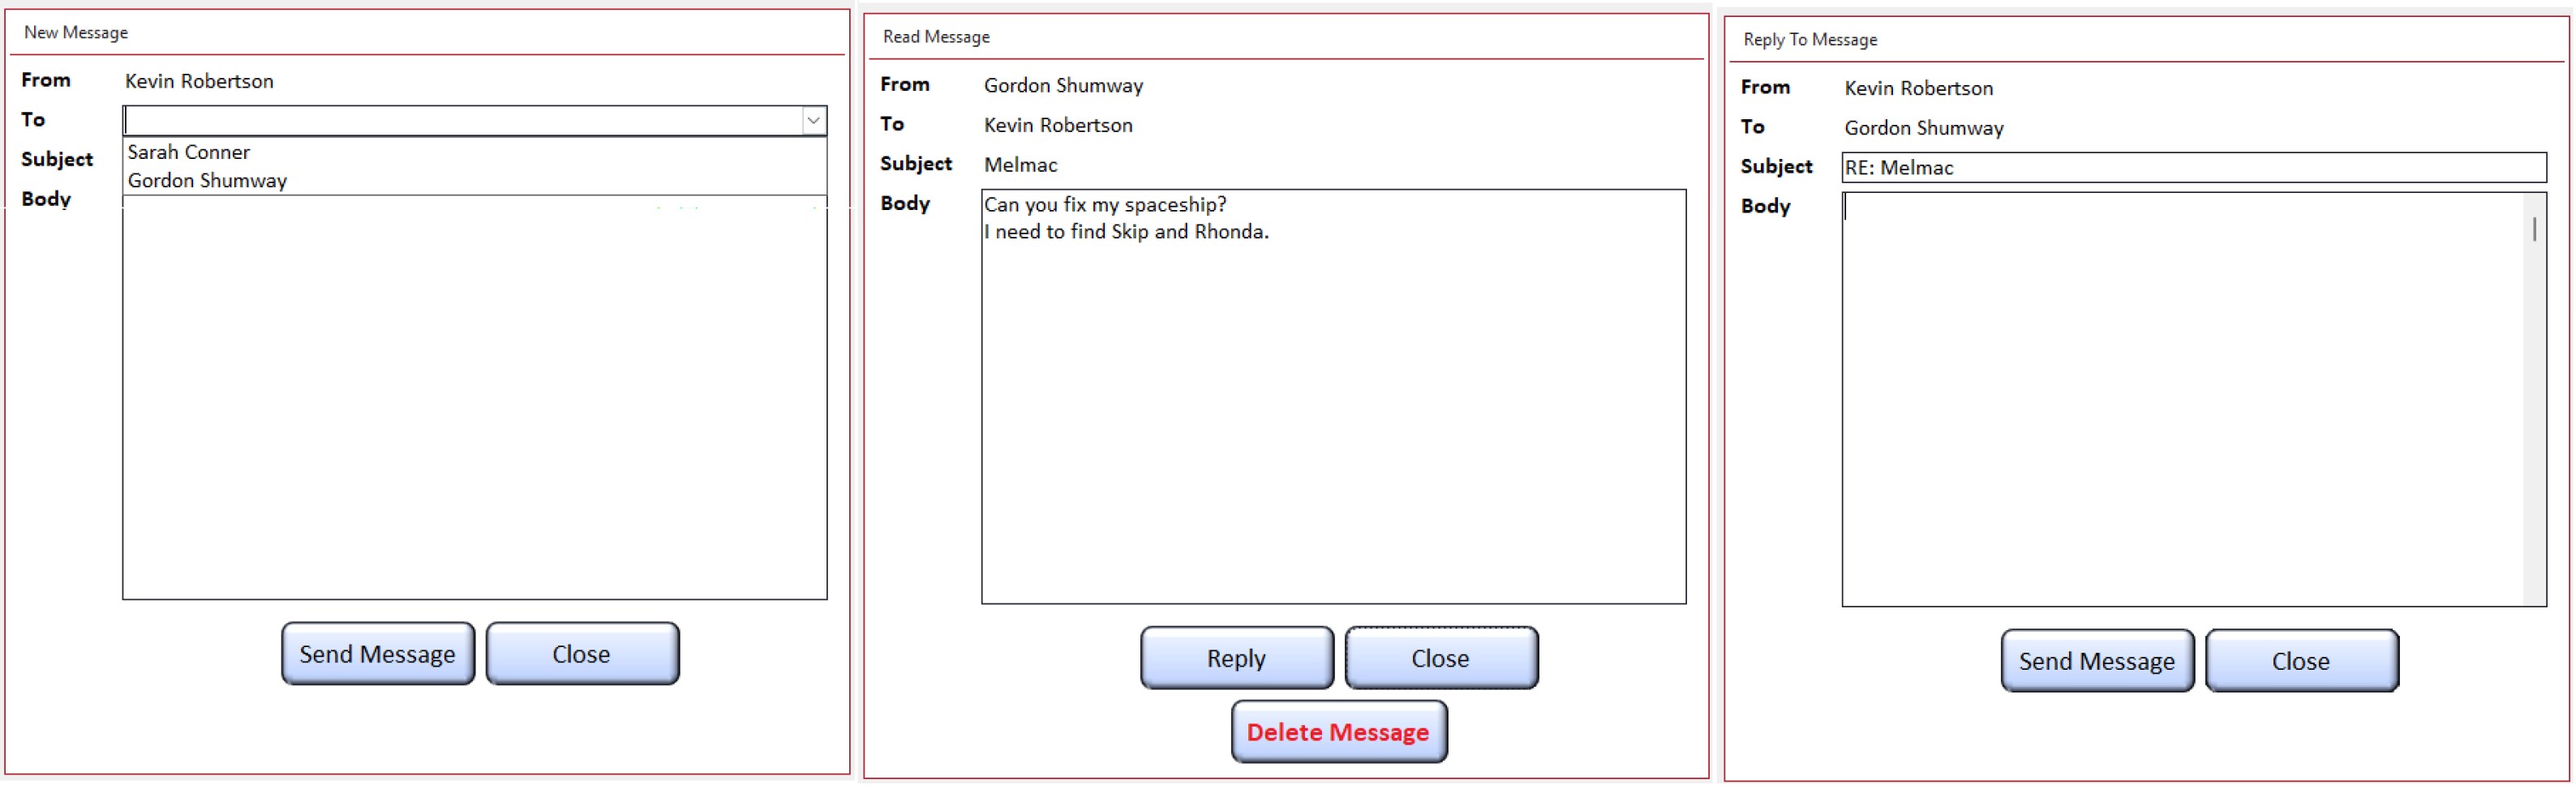Close the New Message form

pos(582,654)
